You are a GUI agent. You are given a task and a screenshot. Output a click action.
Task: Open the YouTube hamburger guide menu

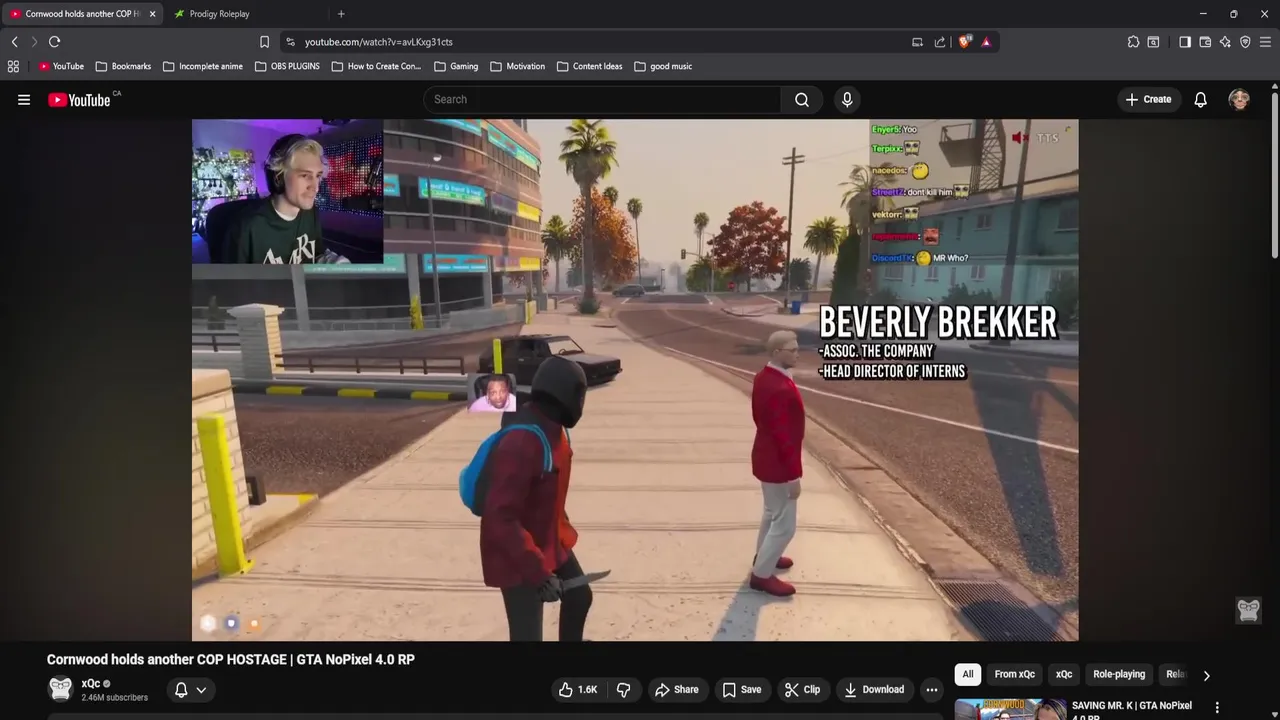pos(24,99)
